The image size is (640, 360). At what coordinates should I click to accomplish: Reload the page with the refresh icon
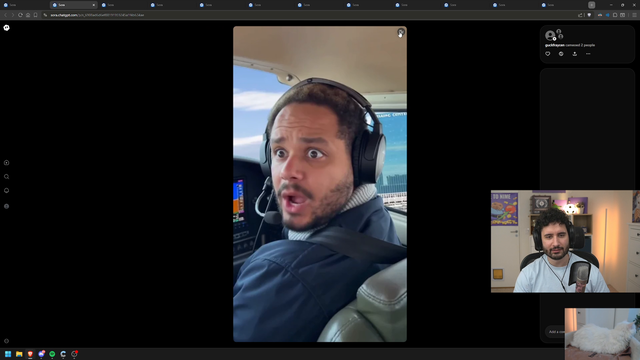pyautogui.click(x=20, y=15)
